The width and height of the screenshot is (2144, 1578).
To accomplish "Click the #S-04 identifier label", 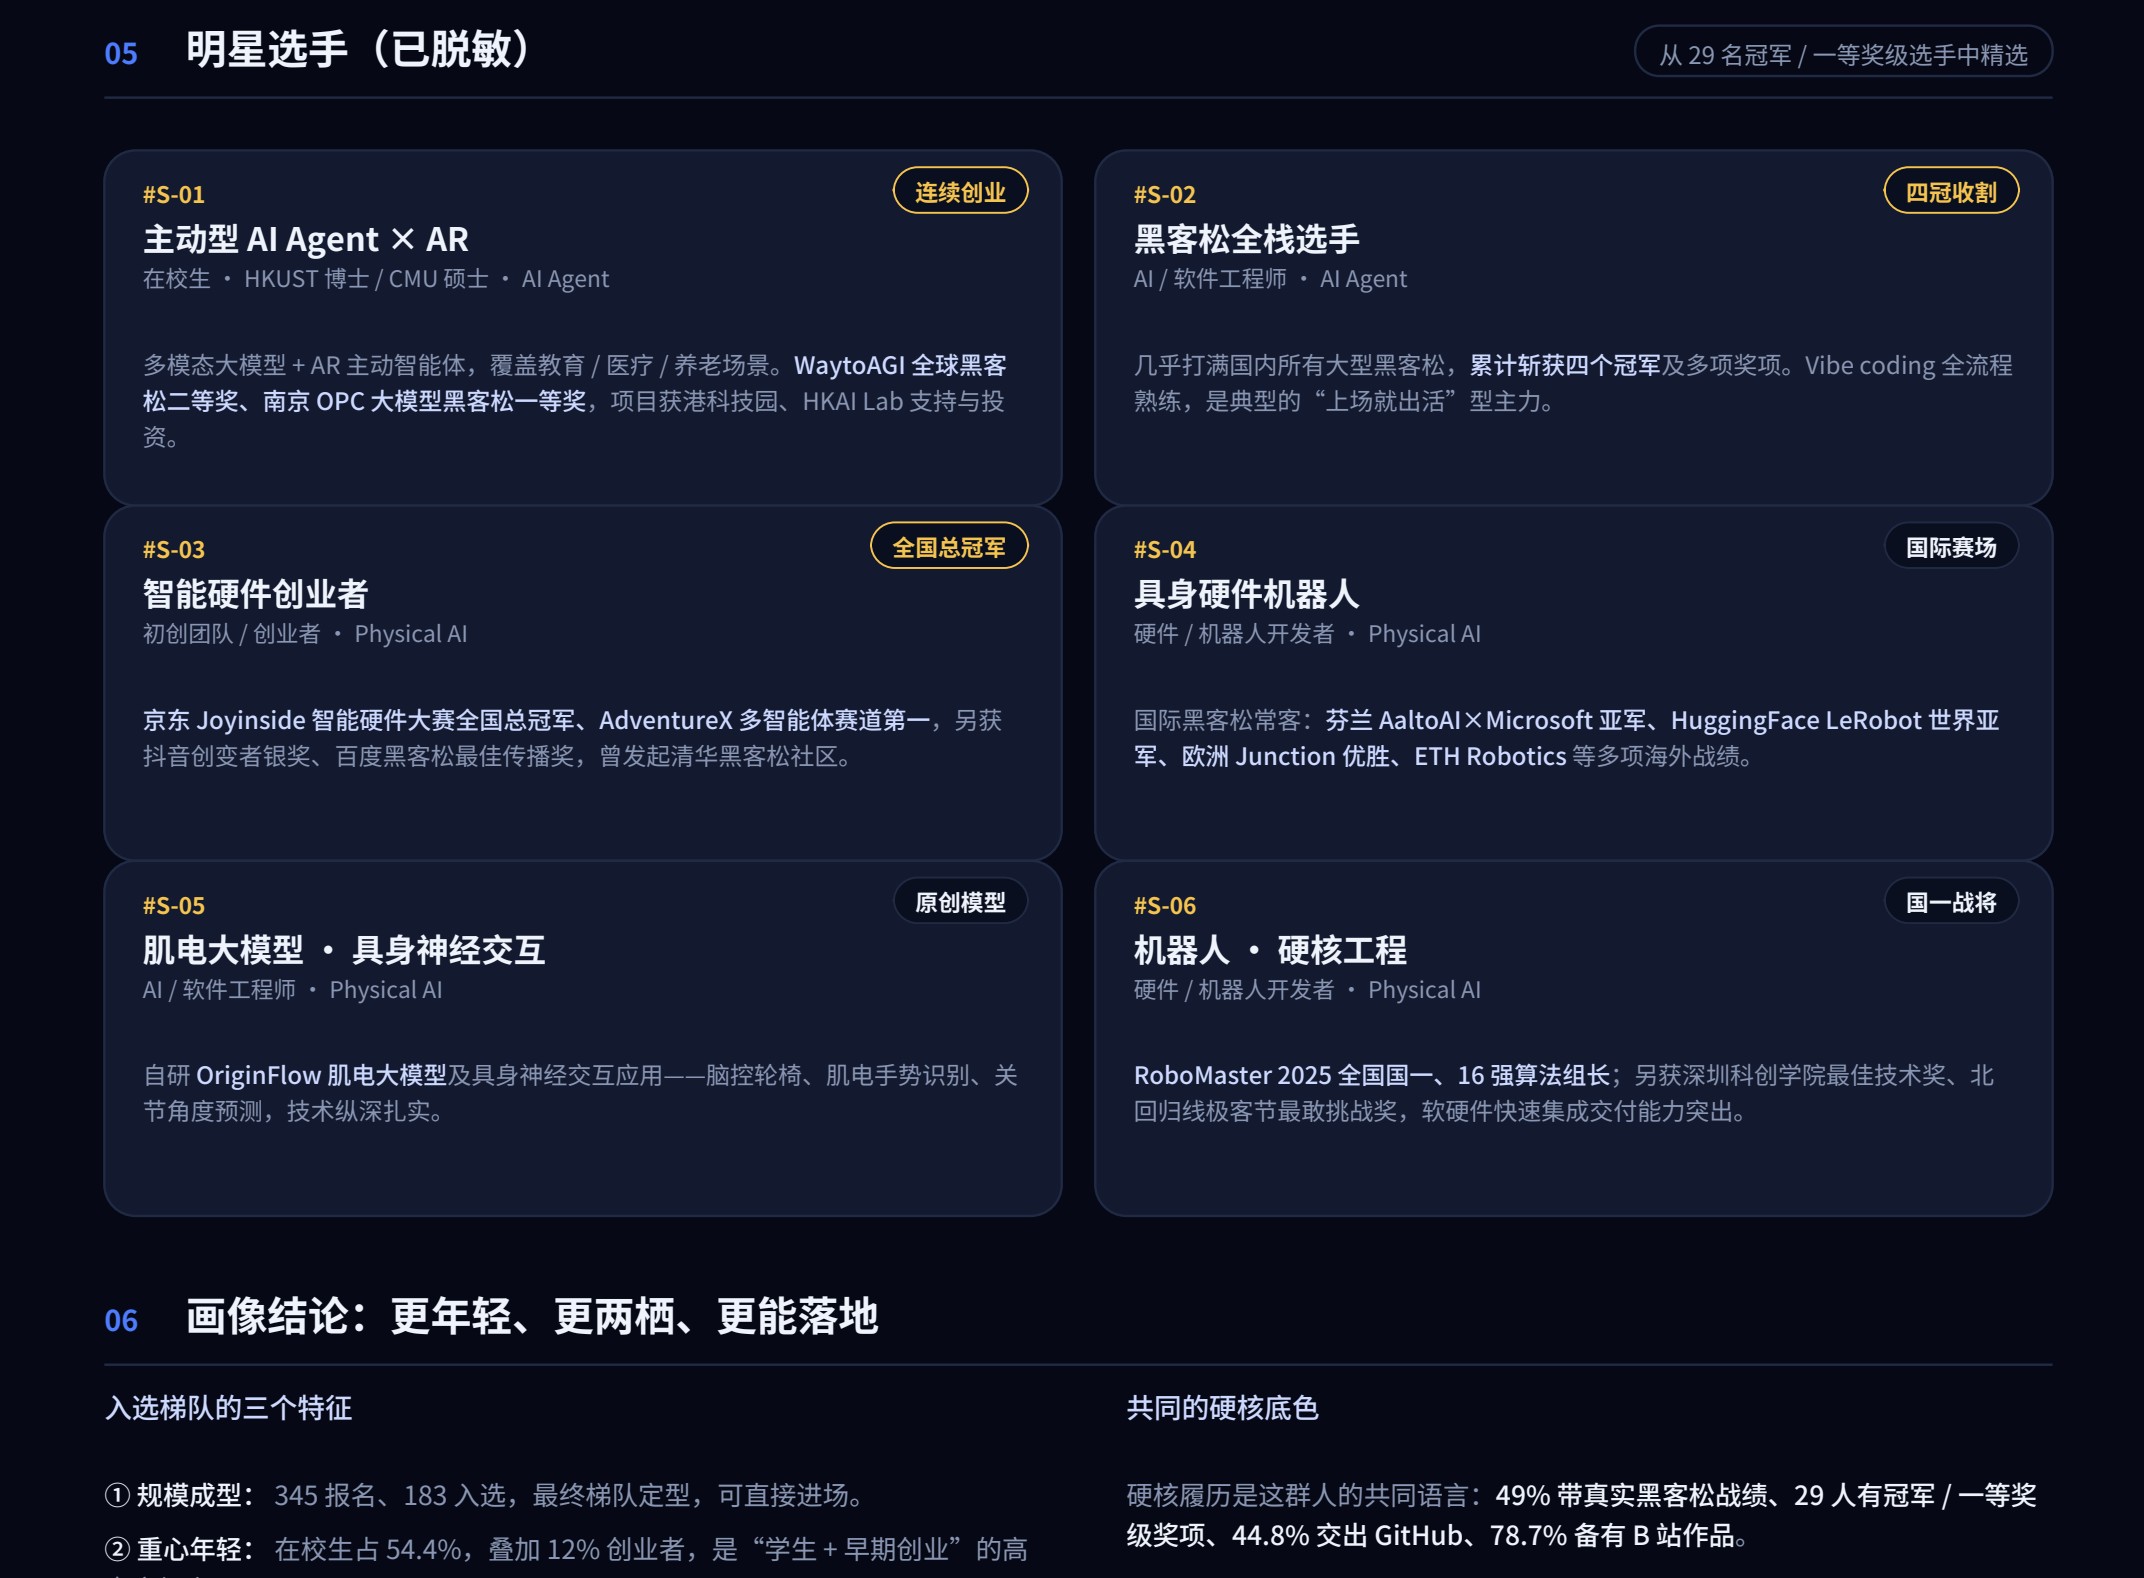I will pyautogui.click(x=1165, y=549).
